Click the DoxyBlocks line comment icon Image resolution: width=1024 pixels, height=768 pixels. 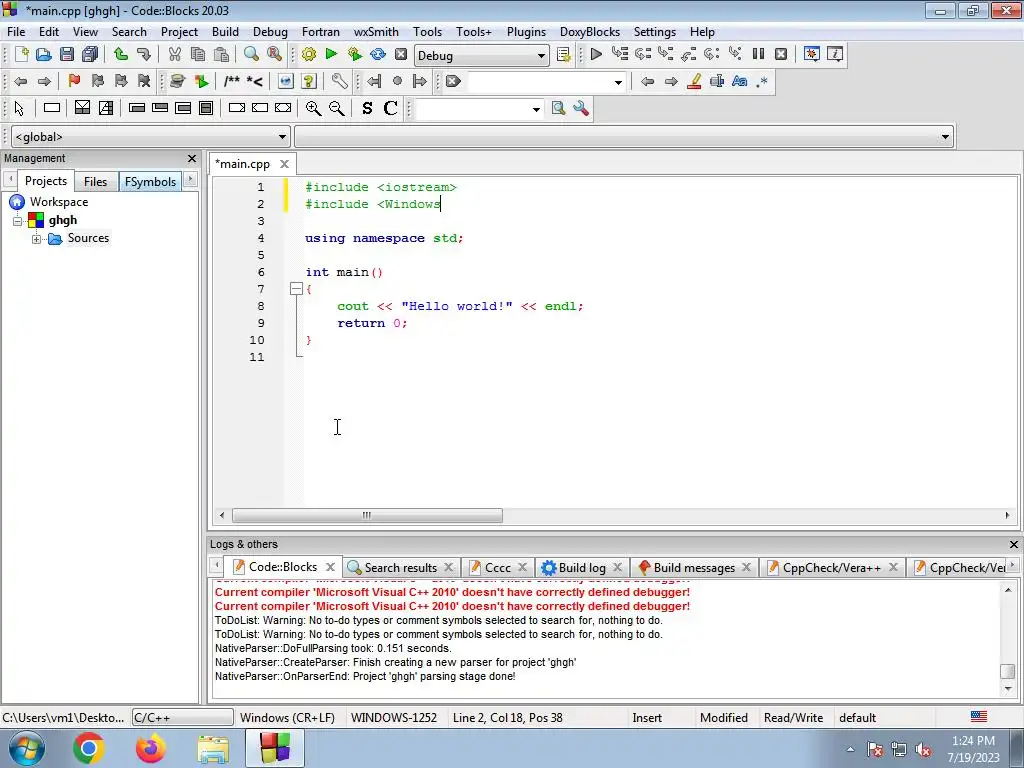(x=255, y=81)
